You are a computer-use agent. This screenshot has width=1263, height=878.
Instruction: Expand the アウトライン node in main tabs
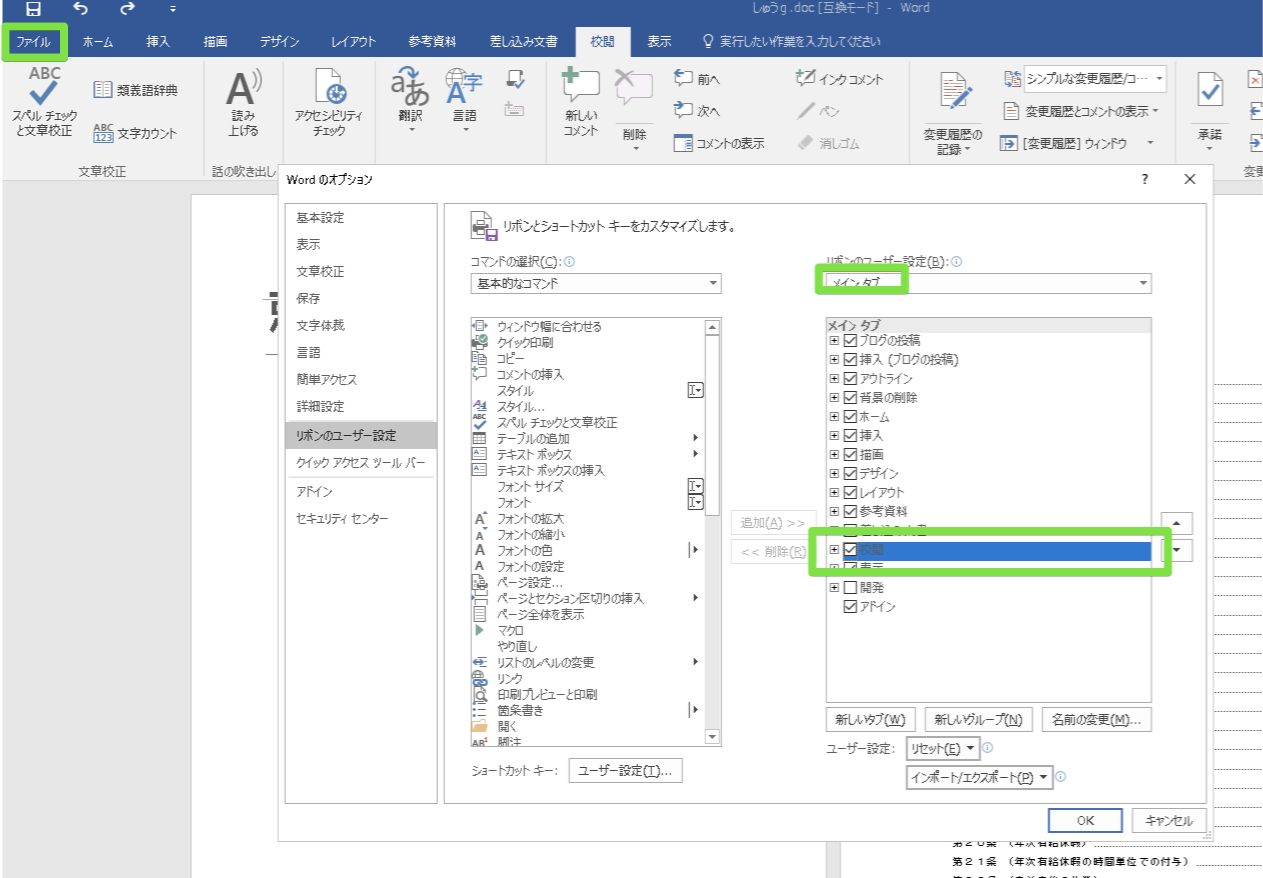coord(834,379)
